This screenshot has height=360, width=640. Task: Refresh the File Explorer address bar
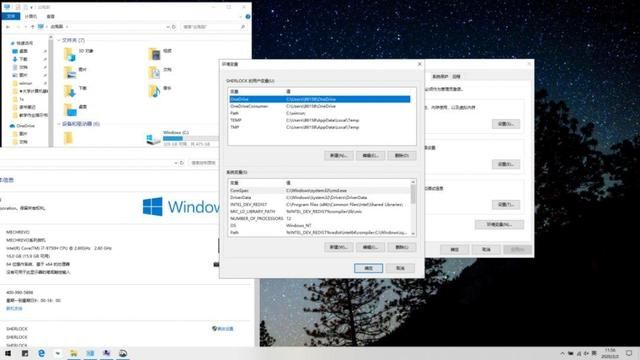174,27
